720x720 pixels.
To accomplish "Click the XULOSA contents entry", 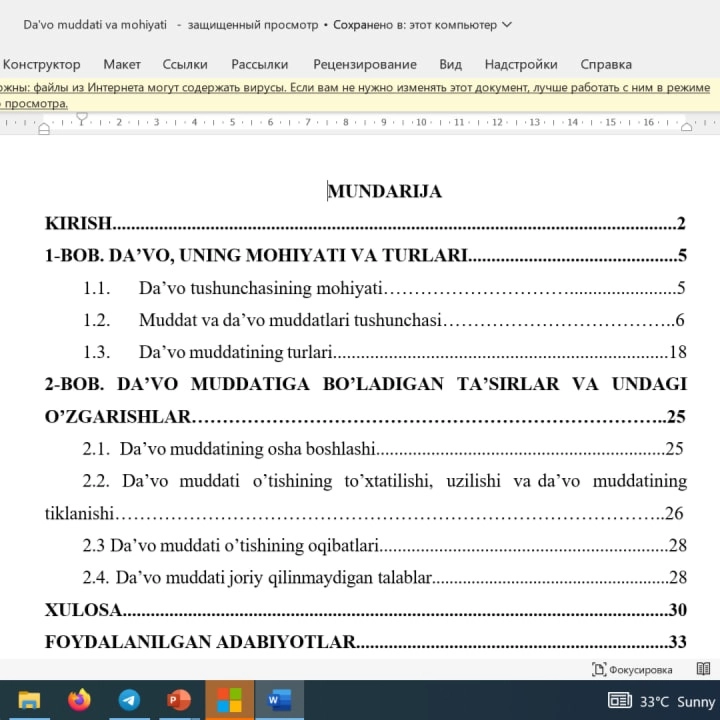I will [x=83, y=610].
